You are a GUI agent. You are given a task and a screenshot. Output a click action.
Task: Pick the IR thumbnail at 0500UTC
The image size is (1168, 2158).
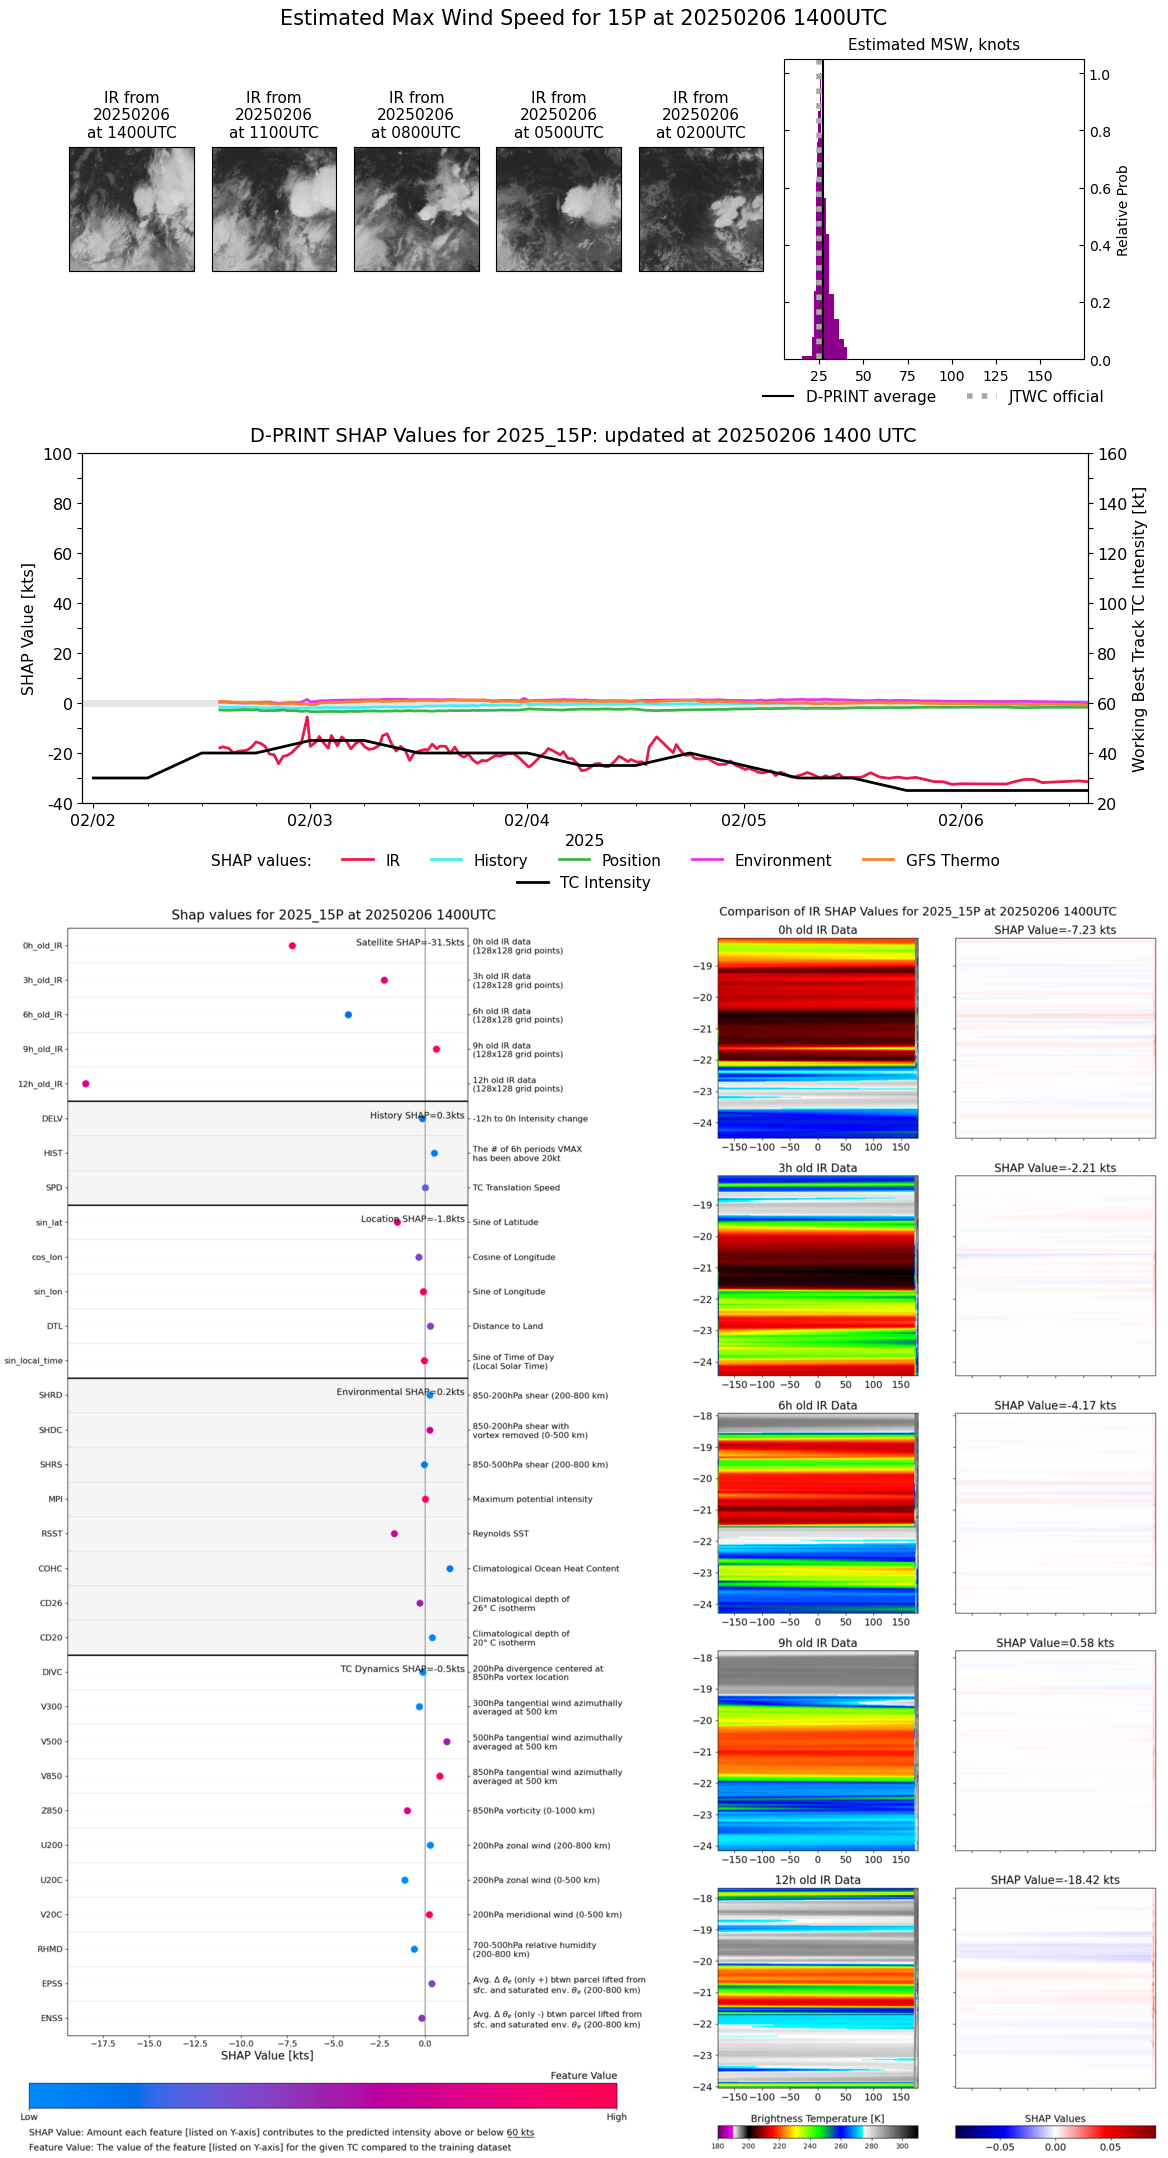[x=558, y=209]
